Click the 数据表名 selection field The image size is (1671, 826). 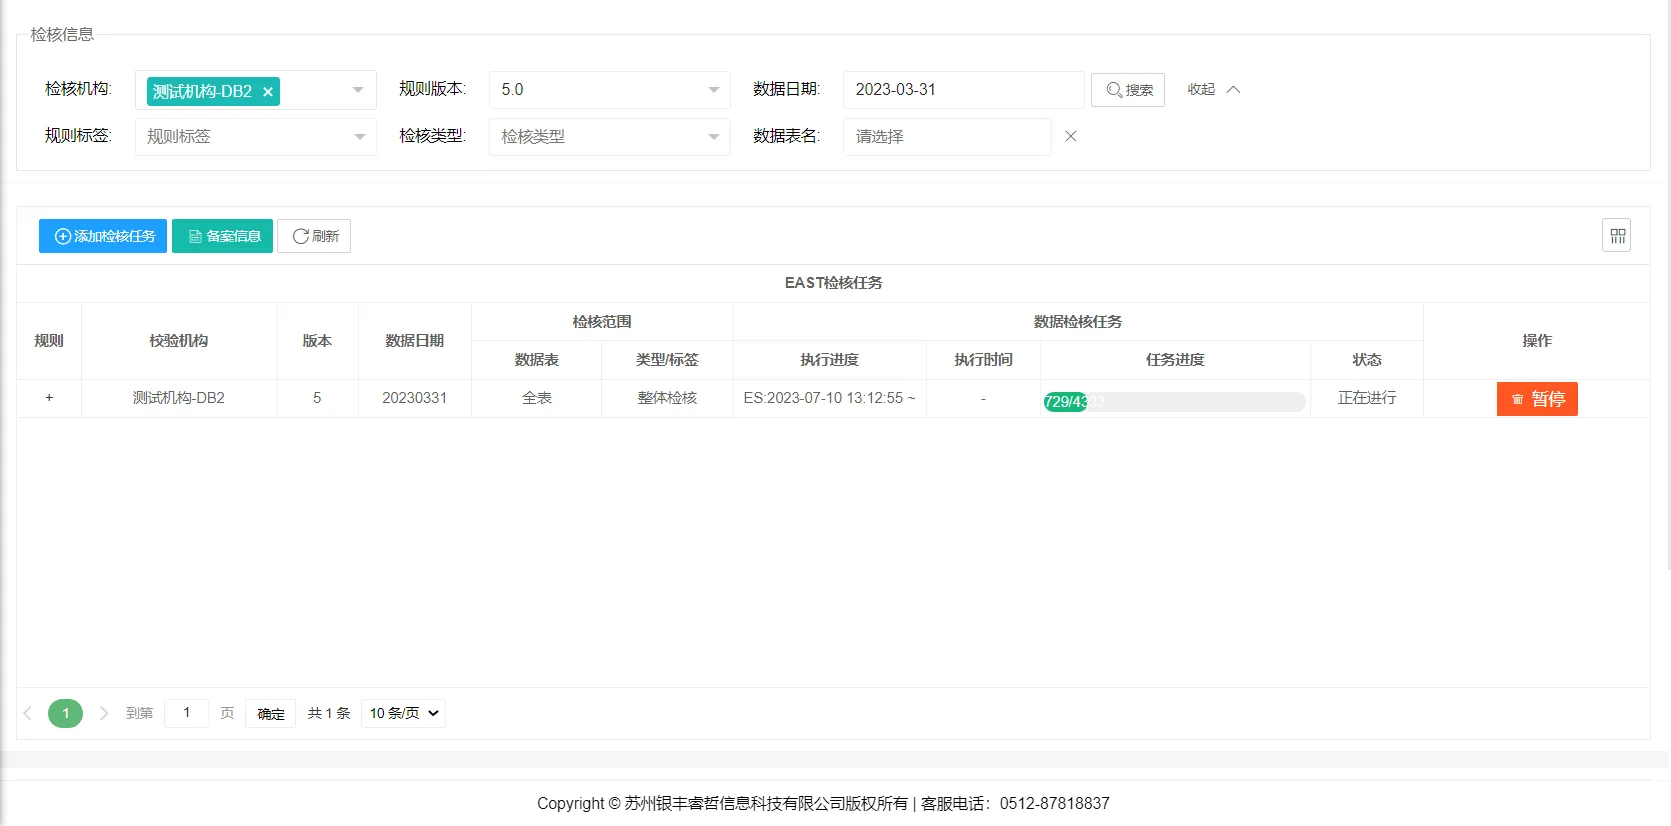pyautogui.click(x=946, y=137)
